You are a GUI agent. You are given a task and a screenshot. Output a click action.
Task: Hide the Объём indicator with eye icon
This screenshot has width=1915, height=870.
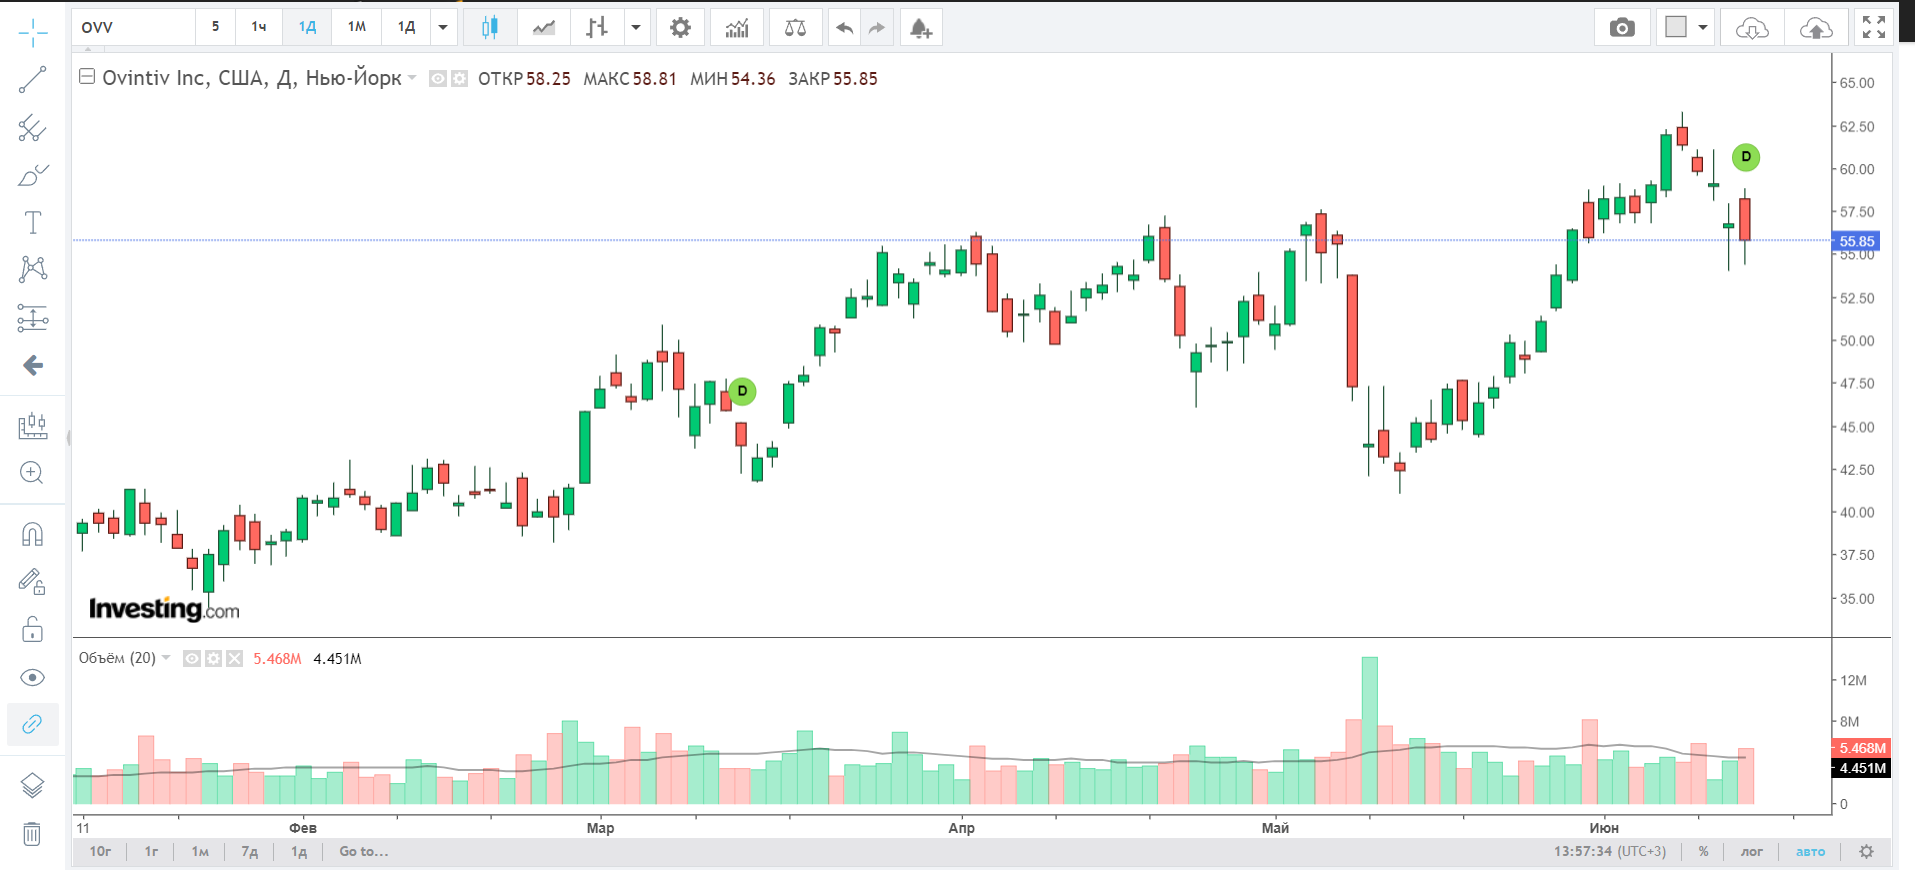[x=192, y=659]
